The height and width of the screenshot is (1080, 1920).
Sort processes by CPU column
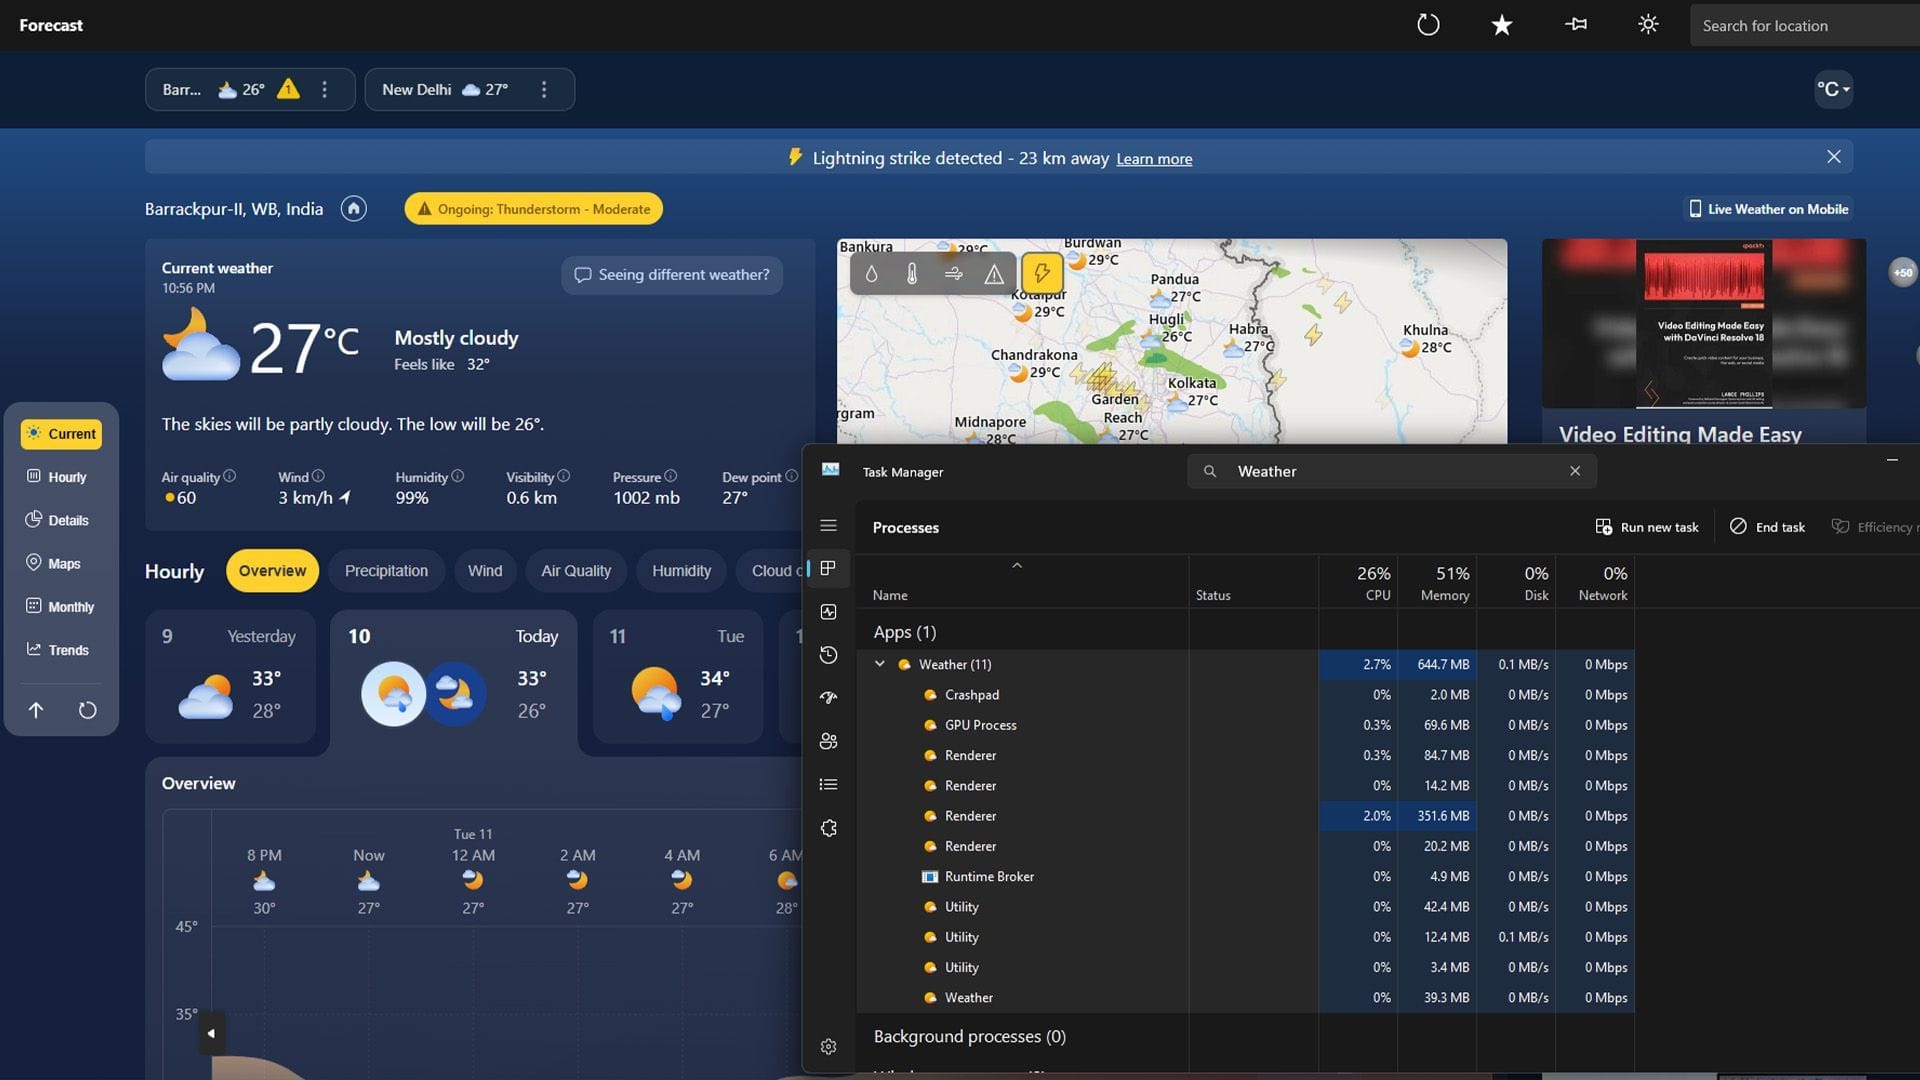pyautogui.click(x=1358, y=582)
